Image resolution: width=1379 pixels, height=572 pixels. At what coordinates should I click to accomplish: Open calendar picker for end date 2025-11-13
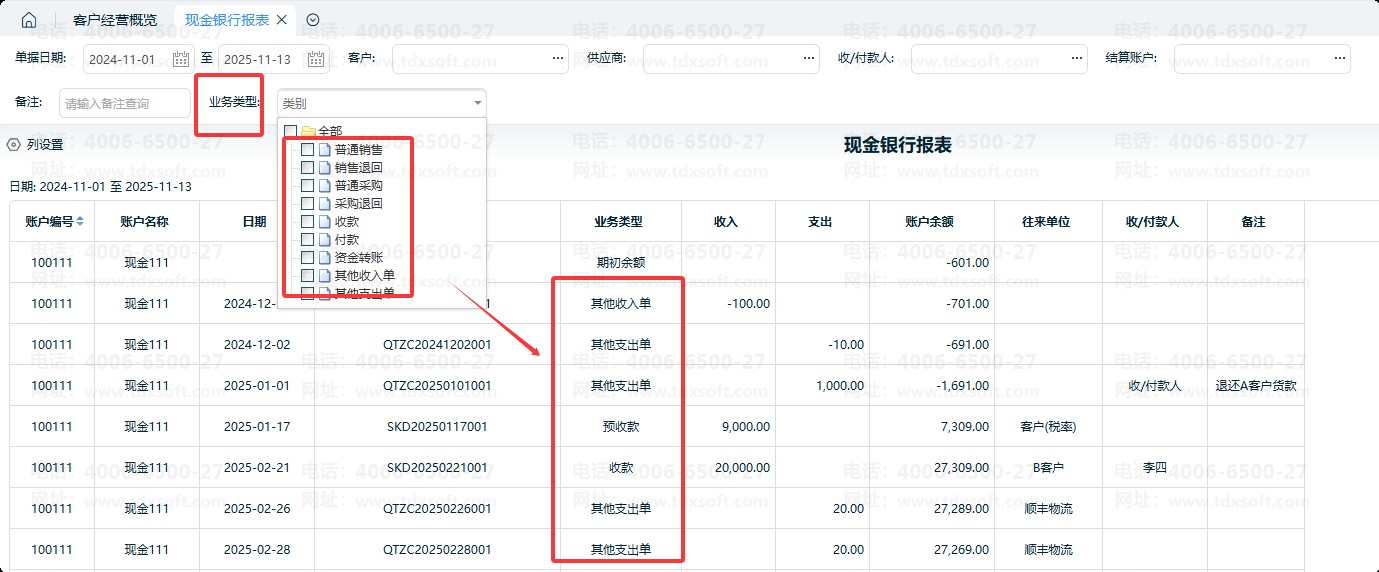point(316,59)
